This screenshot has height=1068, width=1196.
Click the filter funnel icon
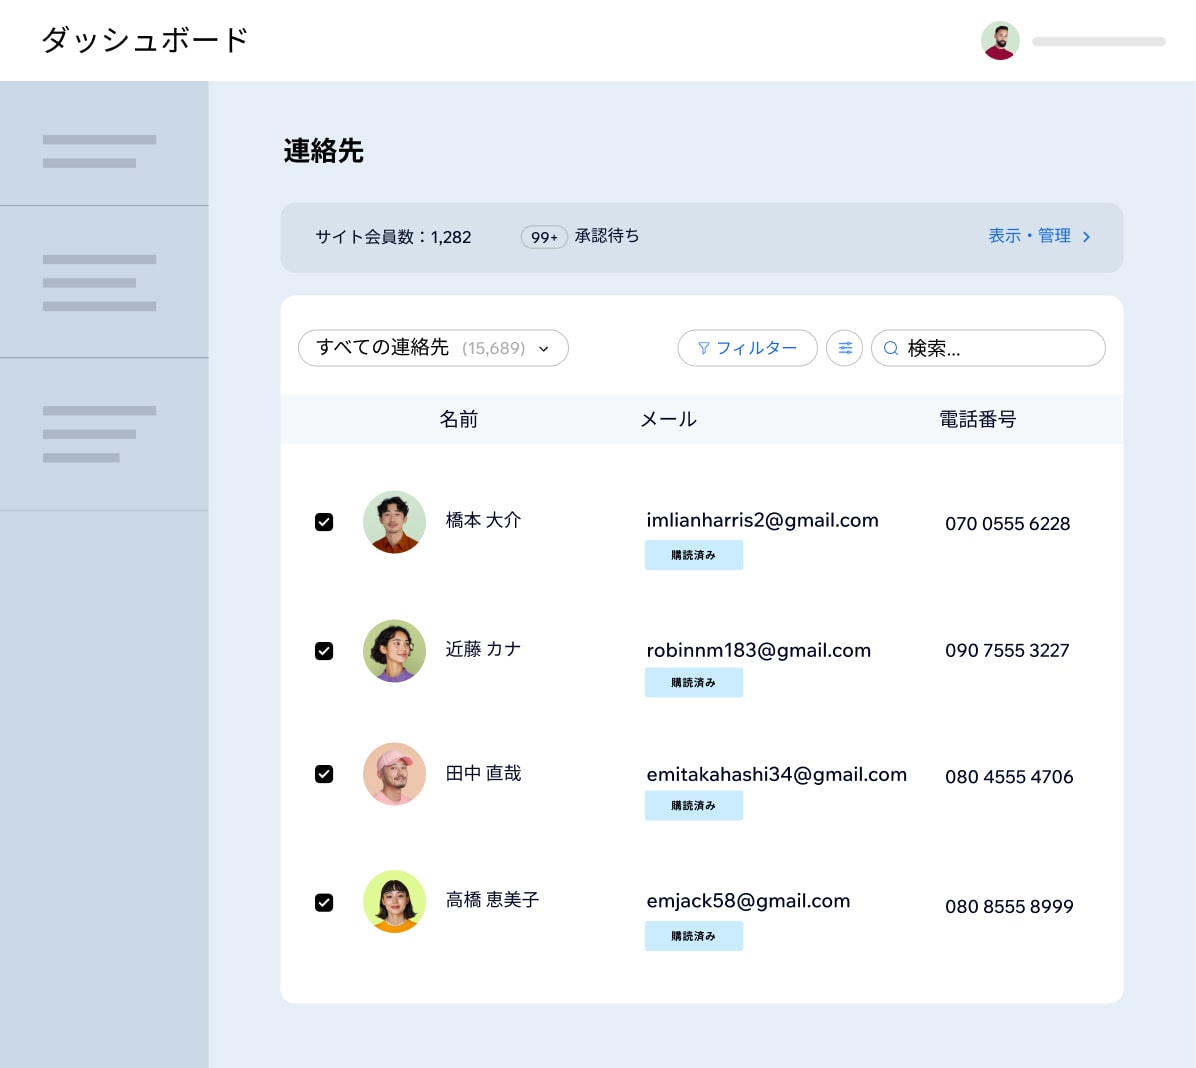pos(705,348)
